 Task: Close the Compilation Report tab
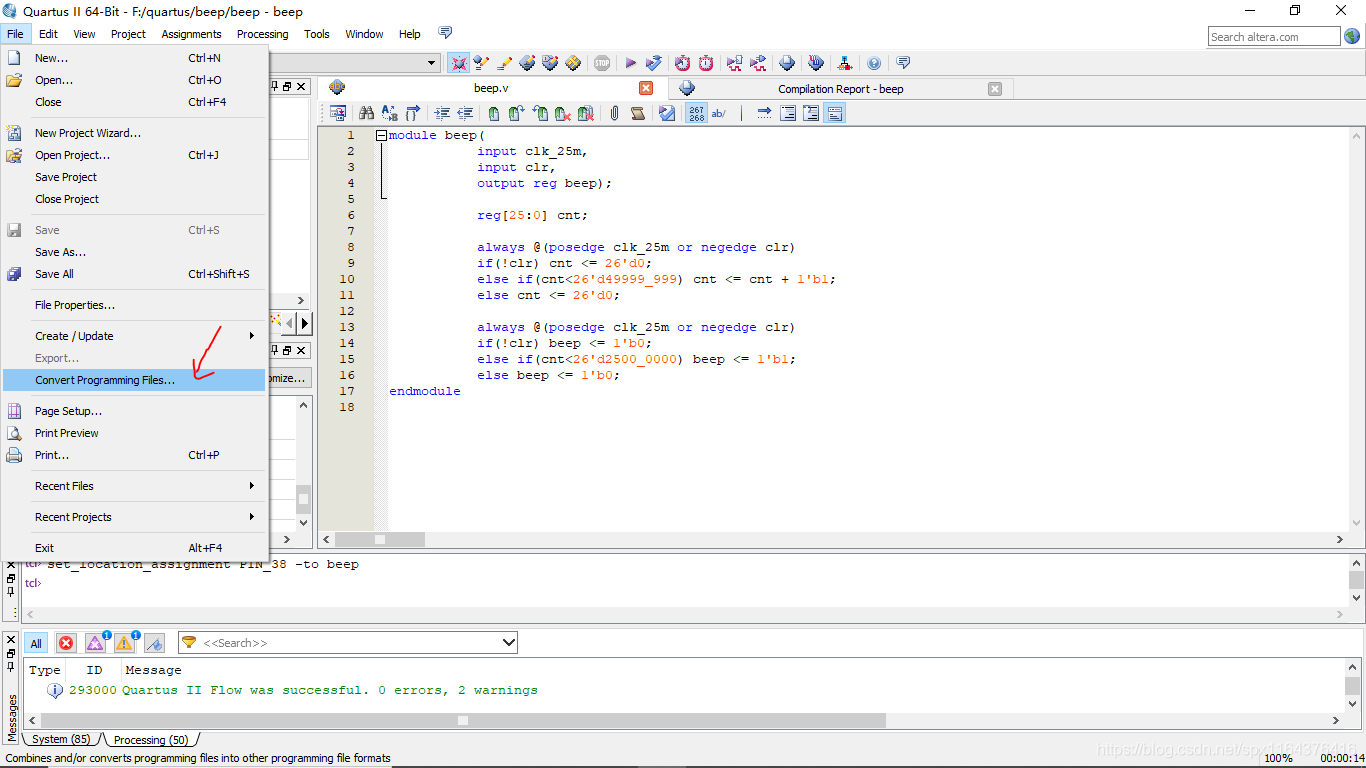click(994, 88)
